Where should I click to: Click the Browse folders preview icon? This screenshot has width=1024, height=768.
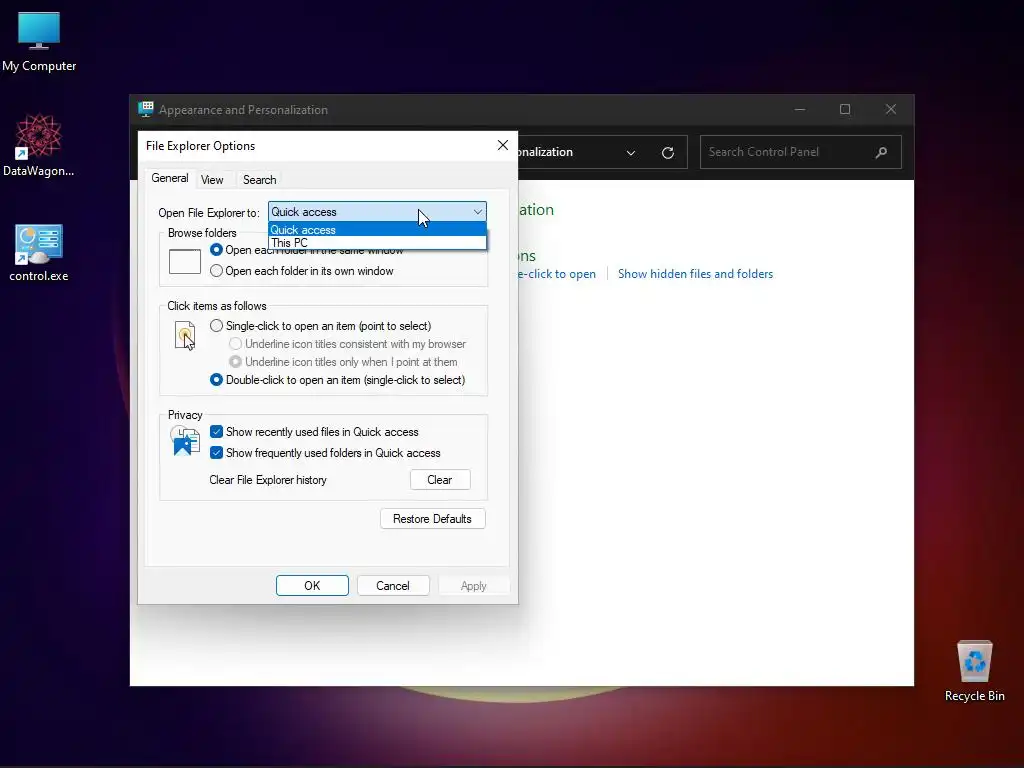[x=185, y=261]
